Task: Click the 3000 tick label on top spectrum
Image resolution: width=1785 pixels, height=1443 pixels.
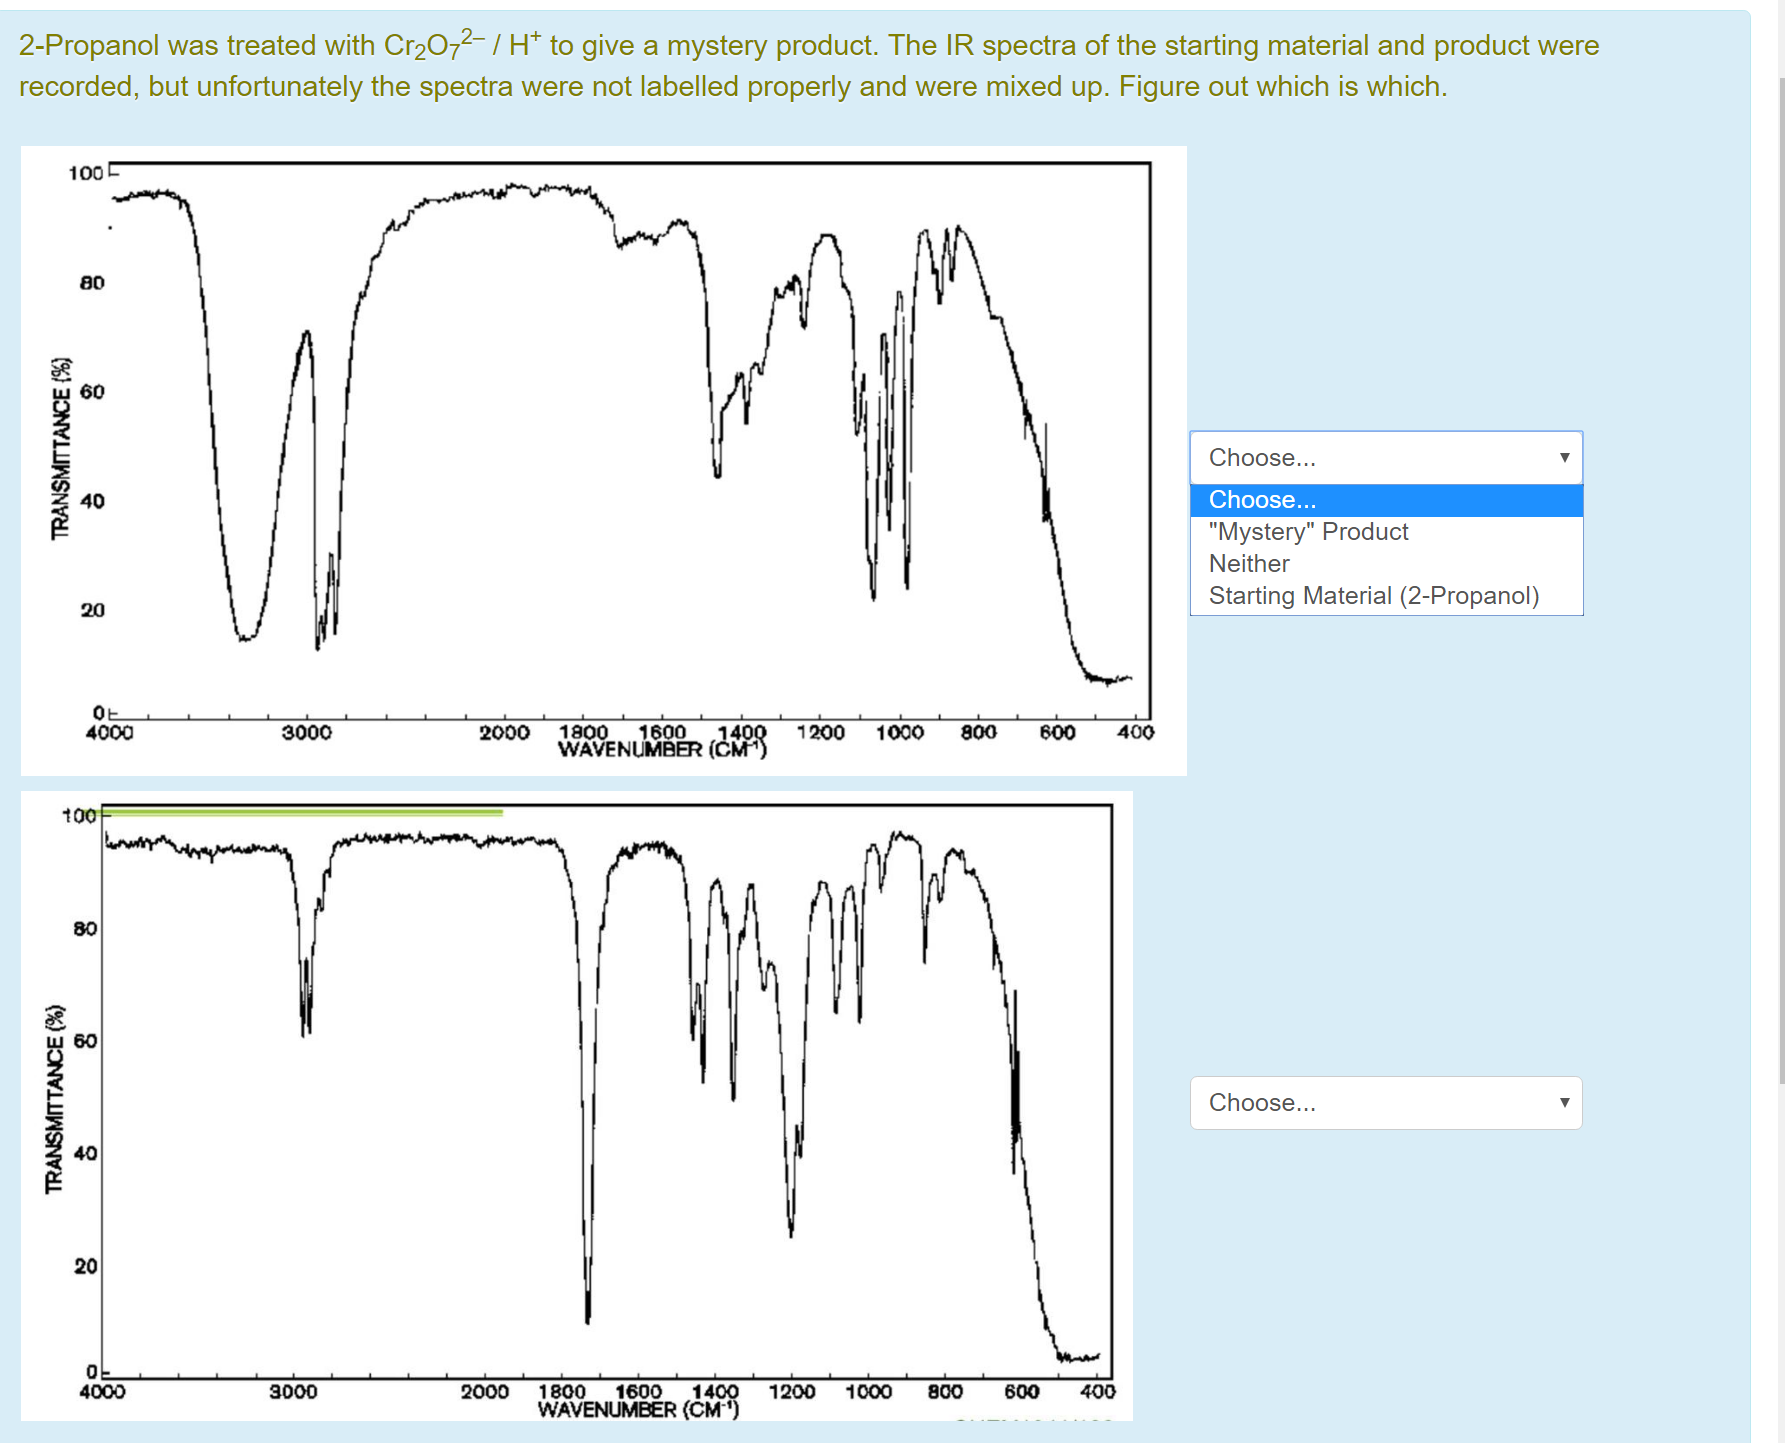Action: pyautogui.click(x=306, y=733)
